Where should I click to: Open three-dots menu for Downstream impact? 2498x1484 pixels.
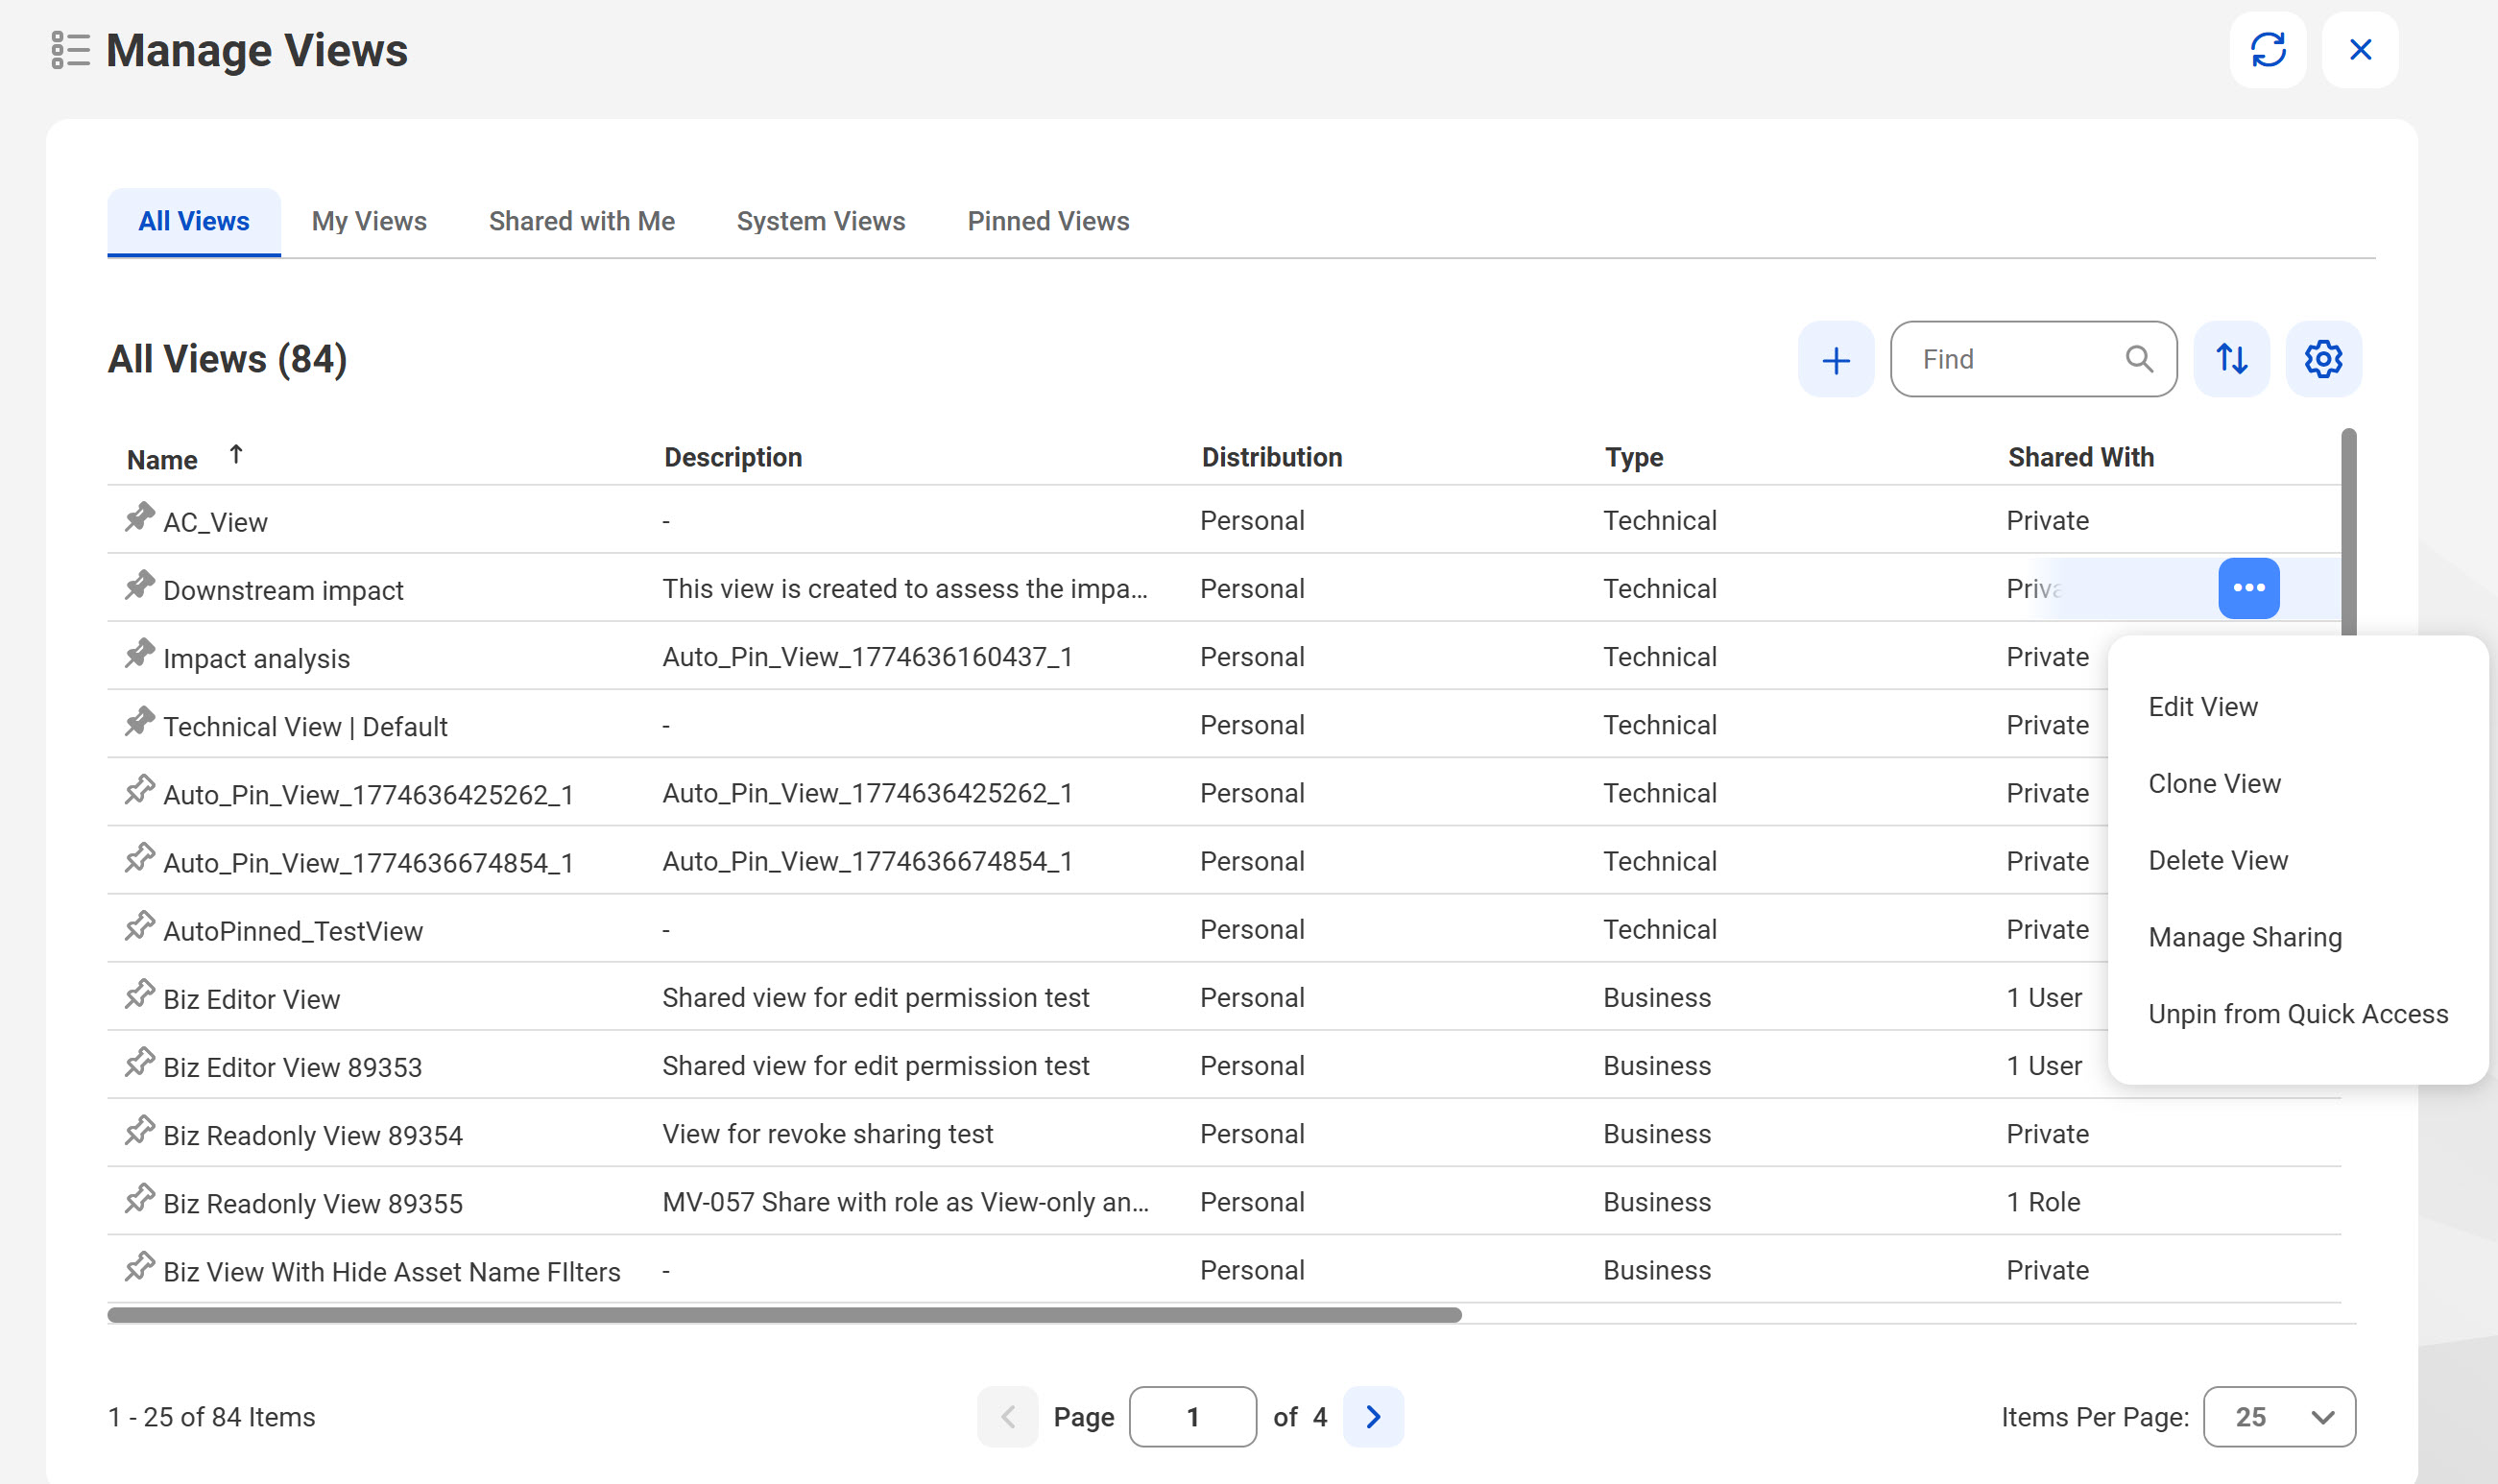click(2249, 588)
